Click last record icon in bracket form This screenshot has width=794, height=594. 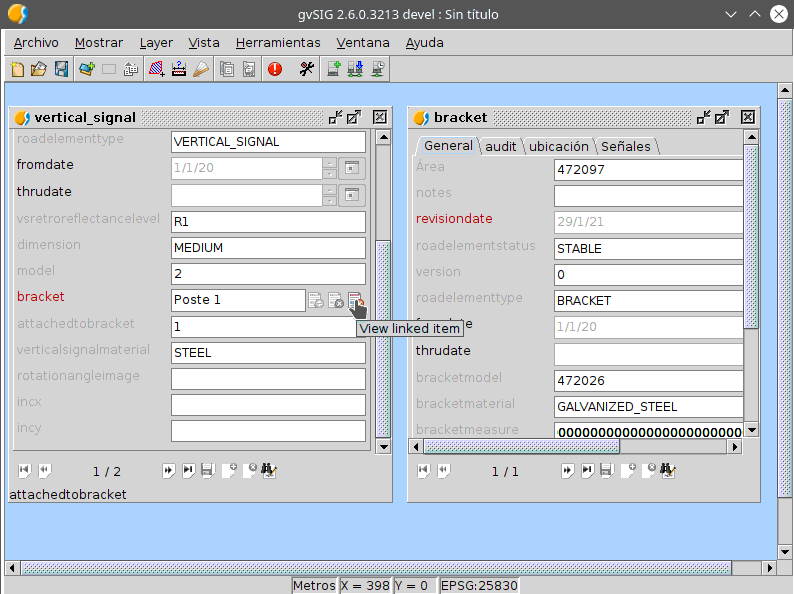click(587, 471)
